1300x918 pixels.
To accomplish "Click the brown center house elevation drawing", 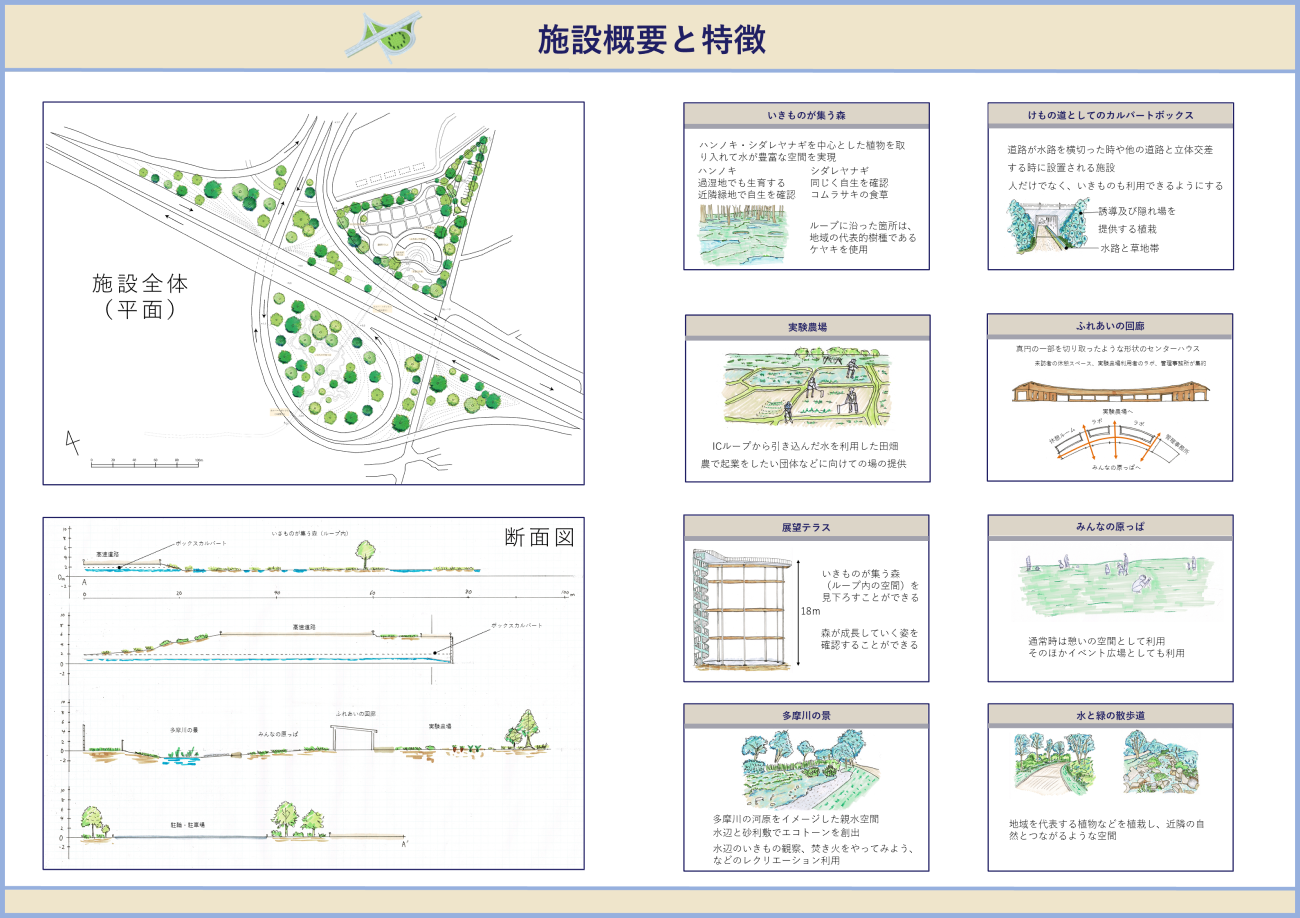I will 1109,388.
